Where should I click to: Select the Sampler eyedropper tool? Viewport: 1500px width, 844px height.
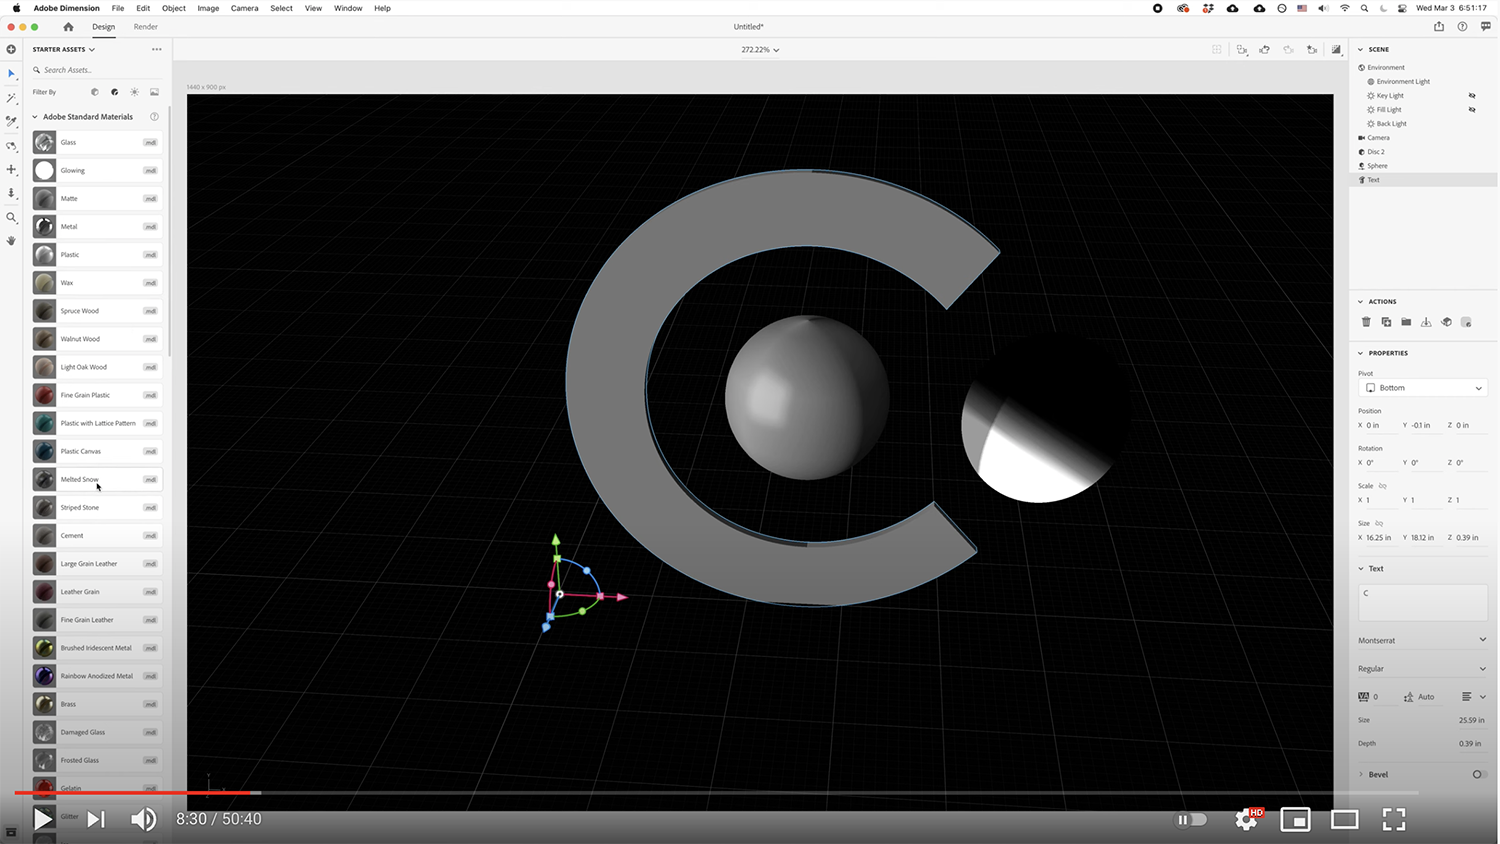(11, 122)
